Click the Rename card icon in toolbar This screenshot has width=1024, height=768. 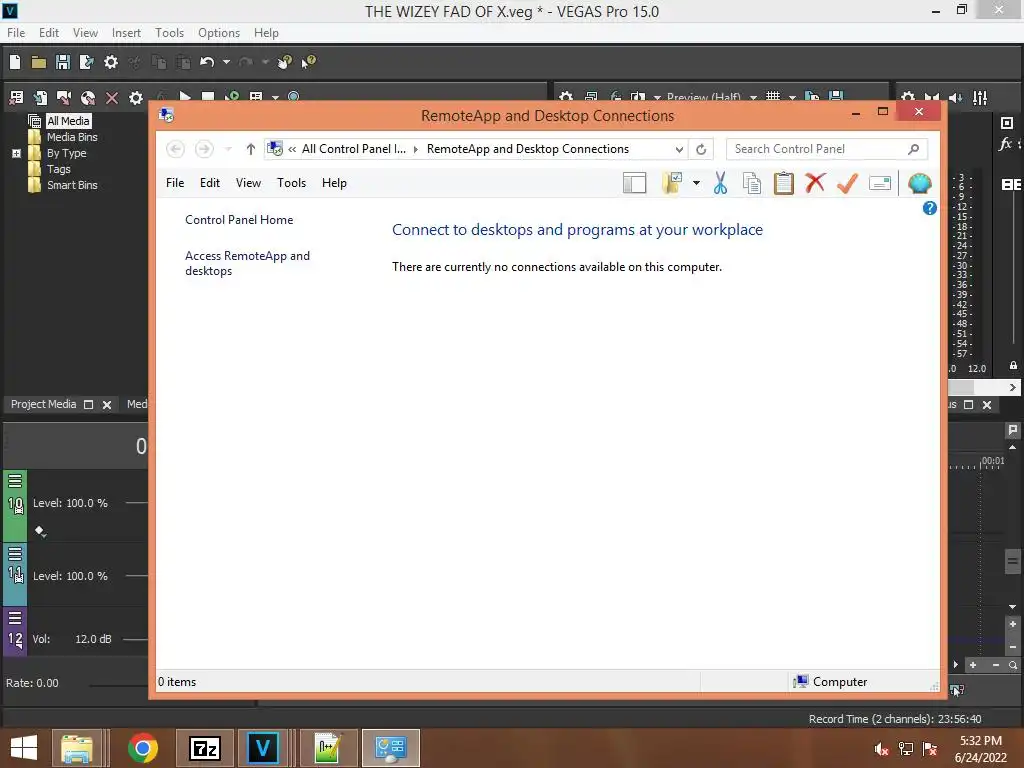(880, 184)
